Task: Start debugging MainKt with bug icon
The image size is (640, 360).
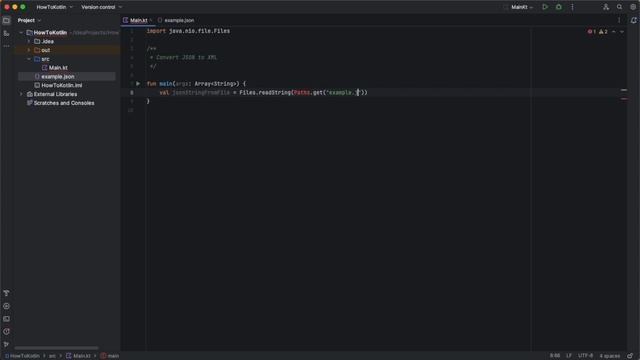Action: (559, 7)
